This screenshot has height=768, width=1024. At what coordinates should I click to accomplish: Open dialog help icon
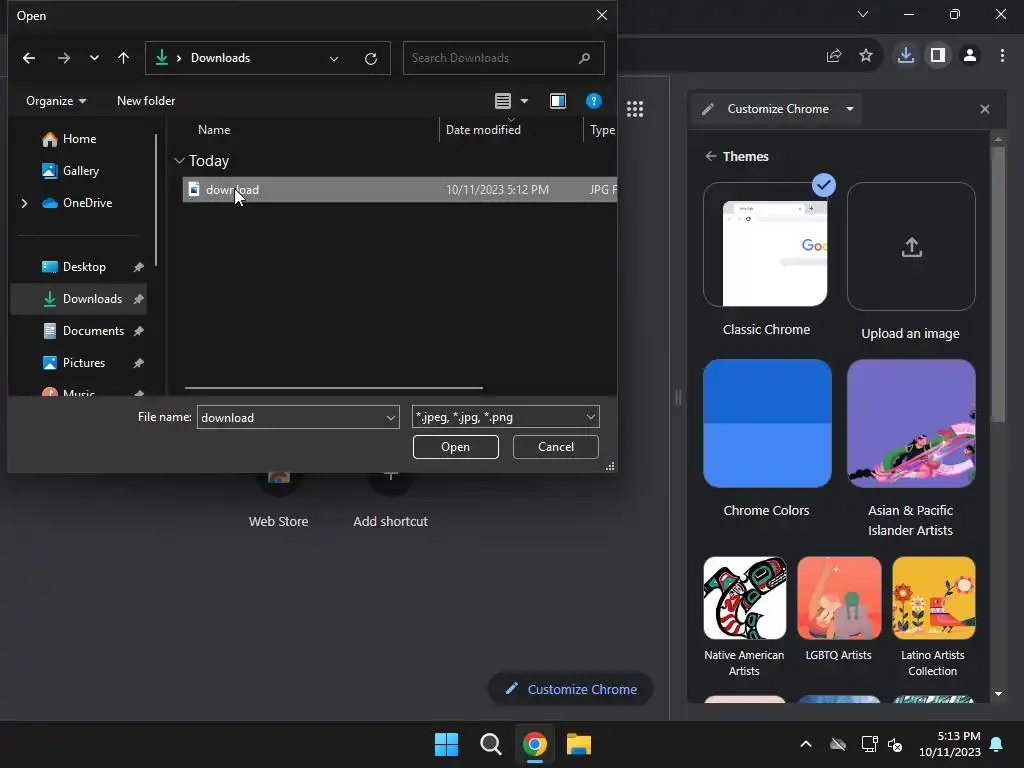tap(593, 101)
